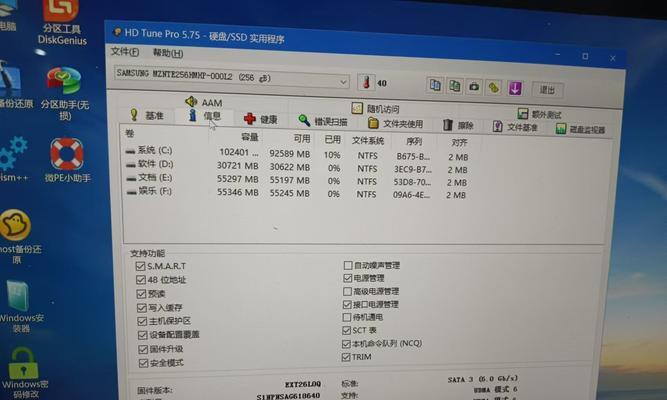
Task: Toggle the SCT 表 checkbox
Action: (346, 330)
